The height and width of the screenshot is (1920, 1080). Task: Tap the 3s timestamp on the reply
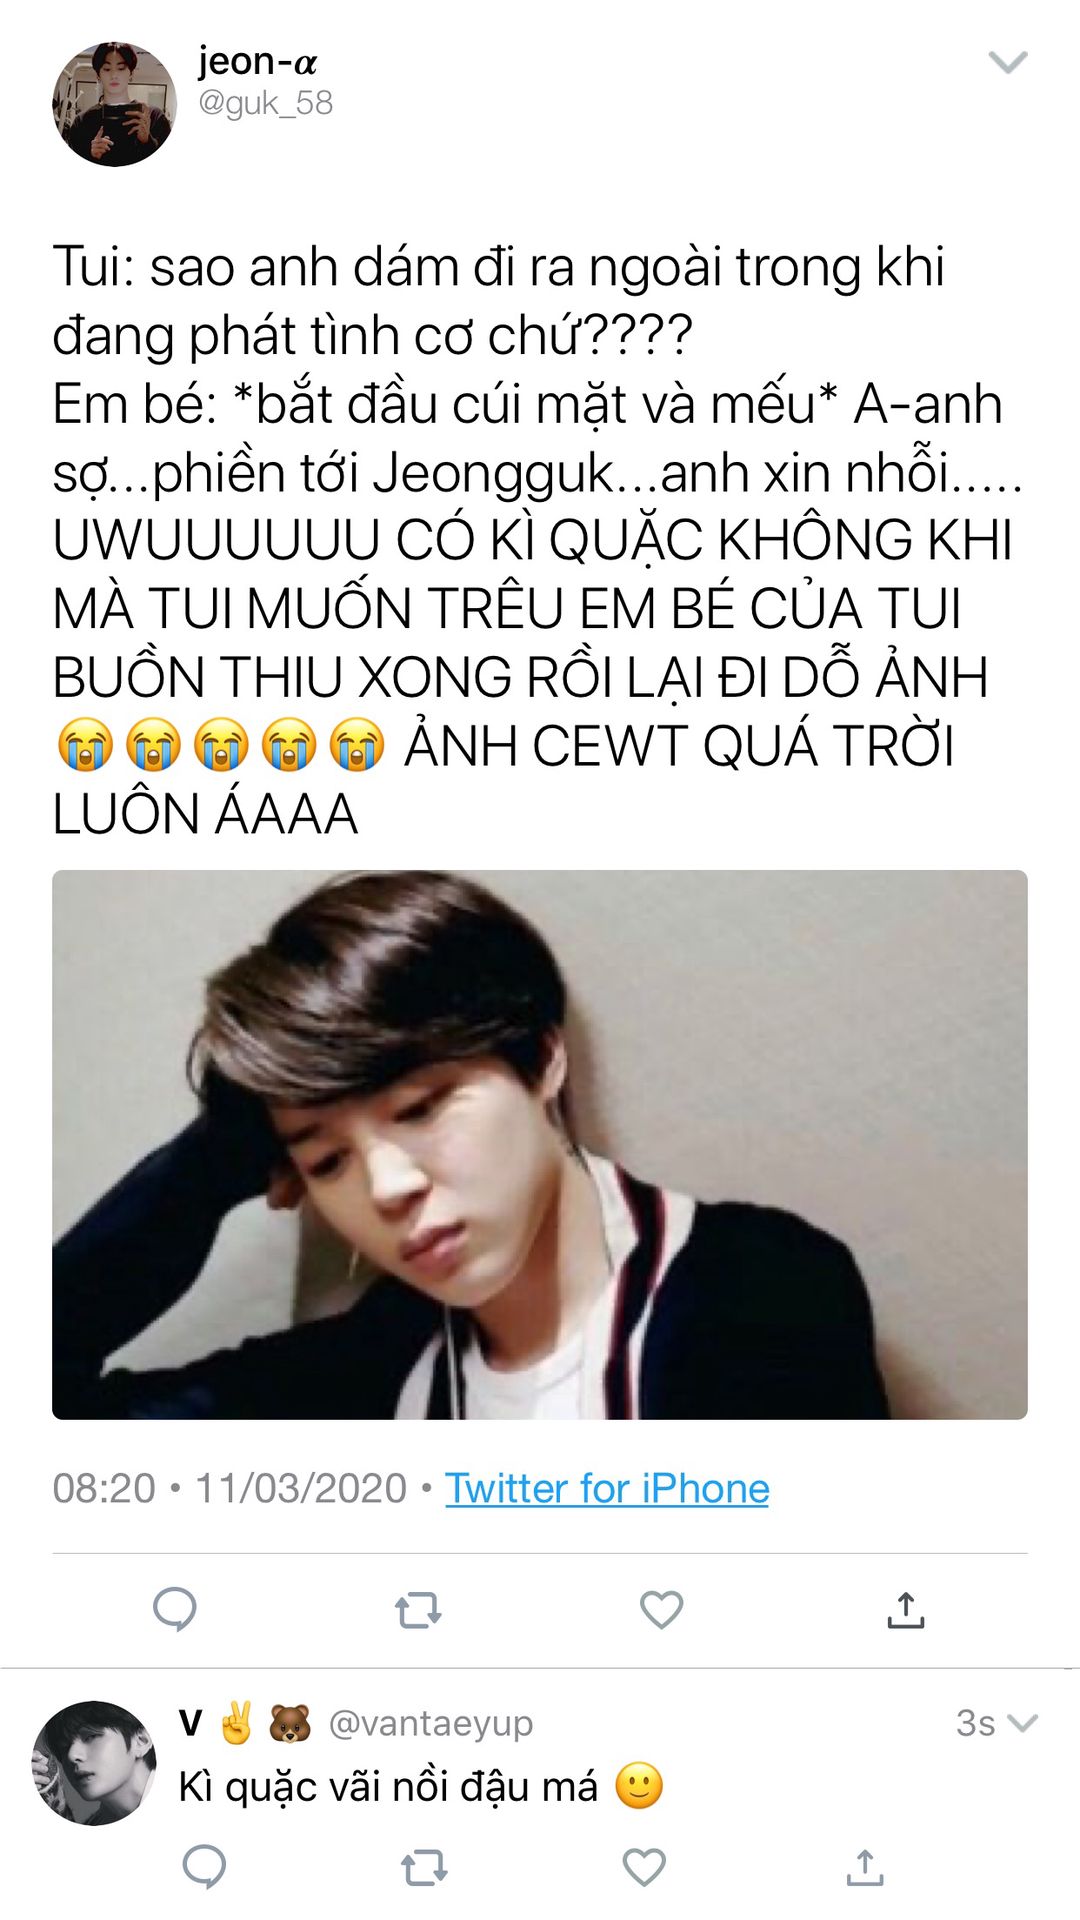click(976, 1723)
